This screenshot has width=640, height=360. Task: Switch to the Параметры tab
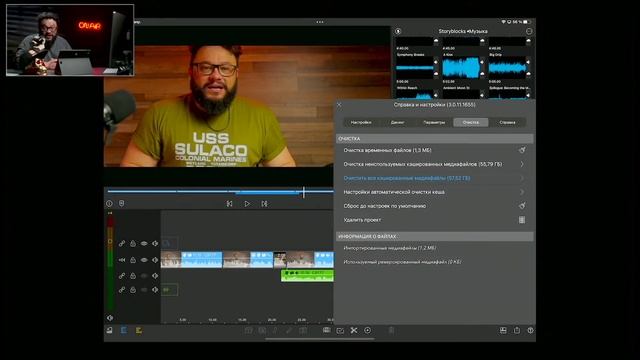[434, 122]
